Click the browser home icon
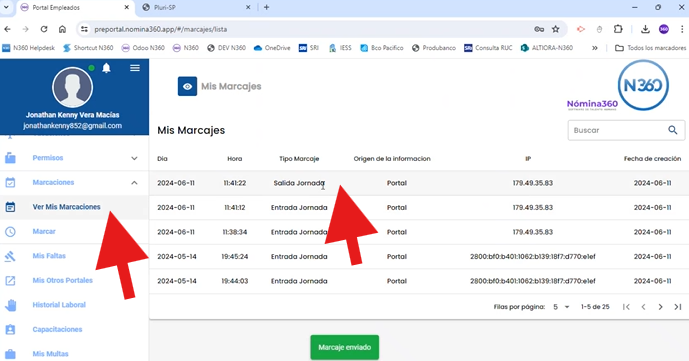 (x=62, y=29)
